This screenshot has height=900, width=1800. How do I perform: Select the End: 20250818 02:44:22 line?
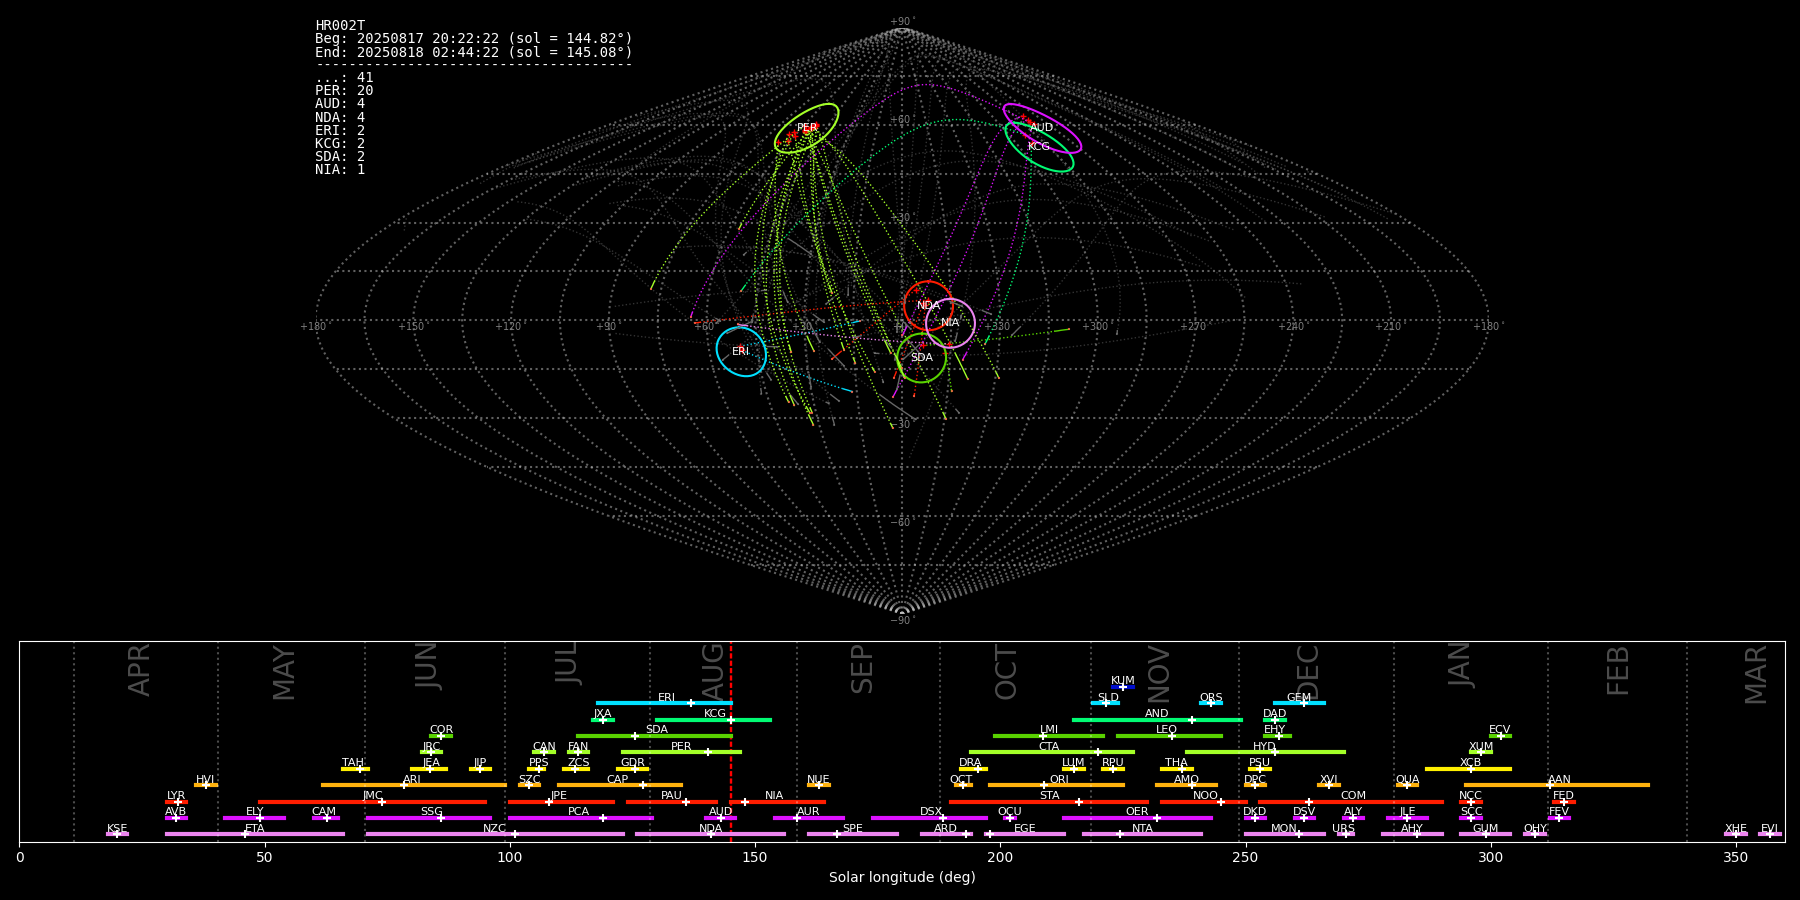(474, 52)
